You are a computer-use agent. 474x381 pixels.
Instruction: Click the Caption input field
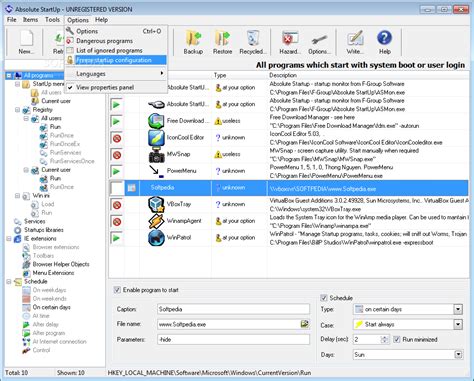click(x=233, y=309)
